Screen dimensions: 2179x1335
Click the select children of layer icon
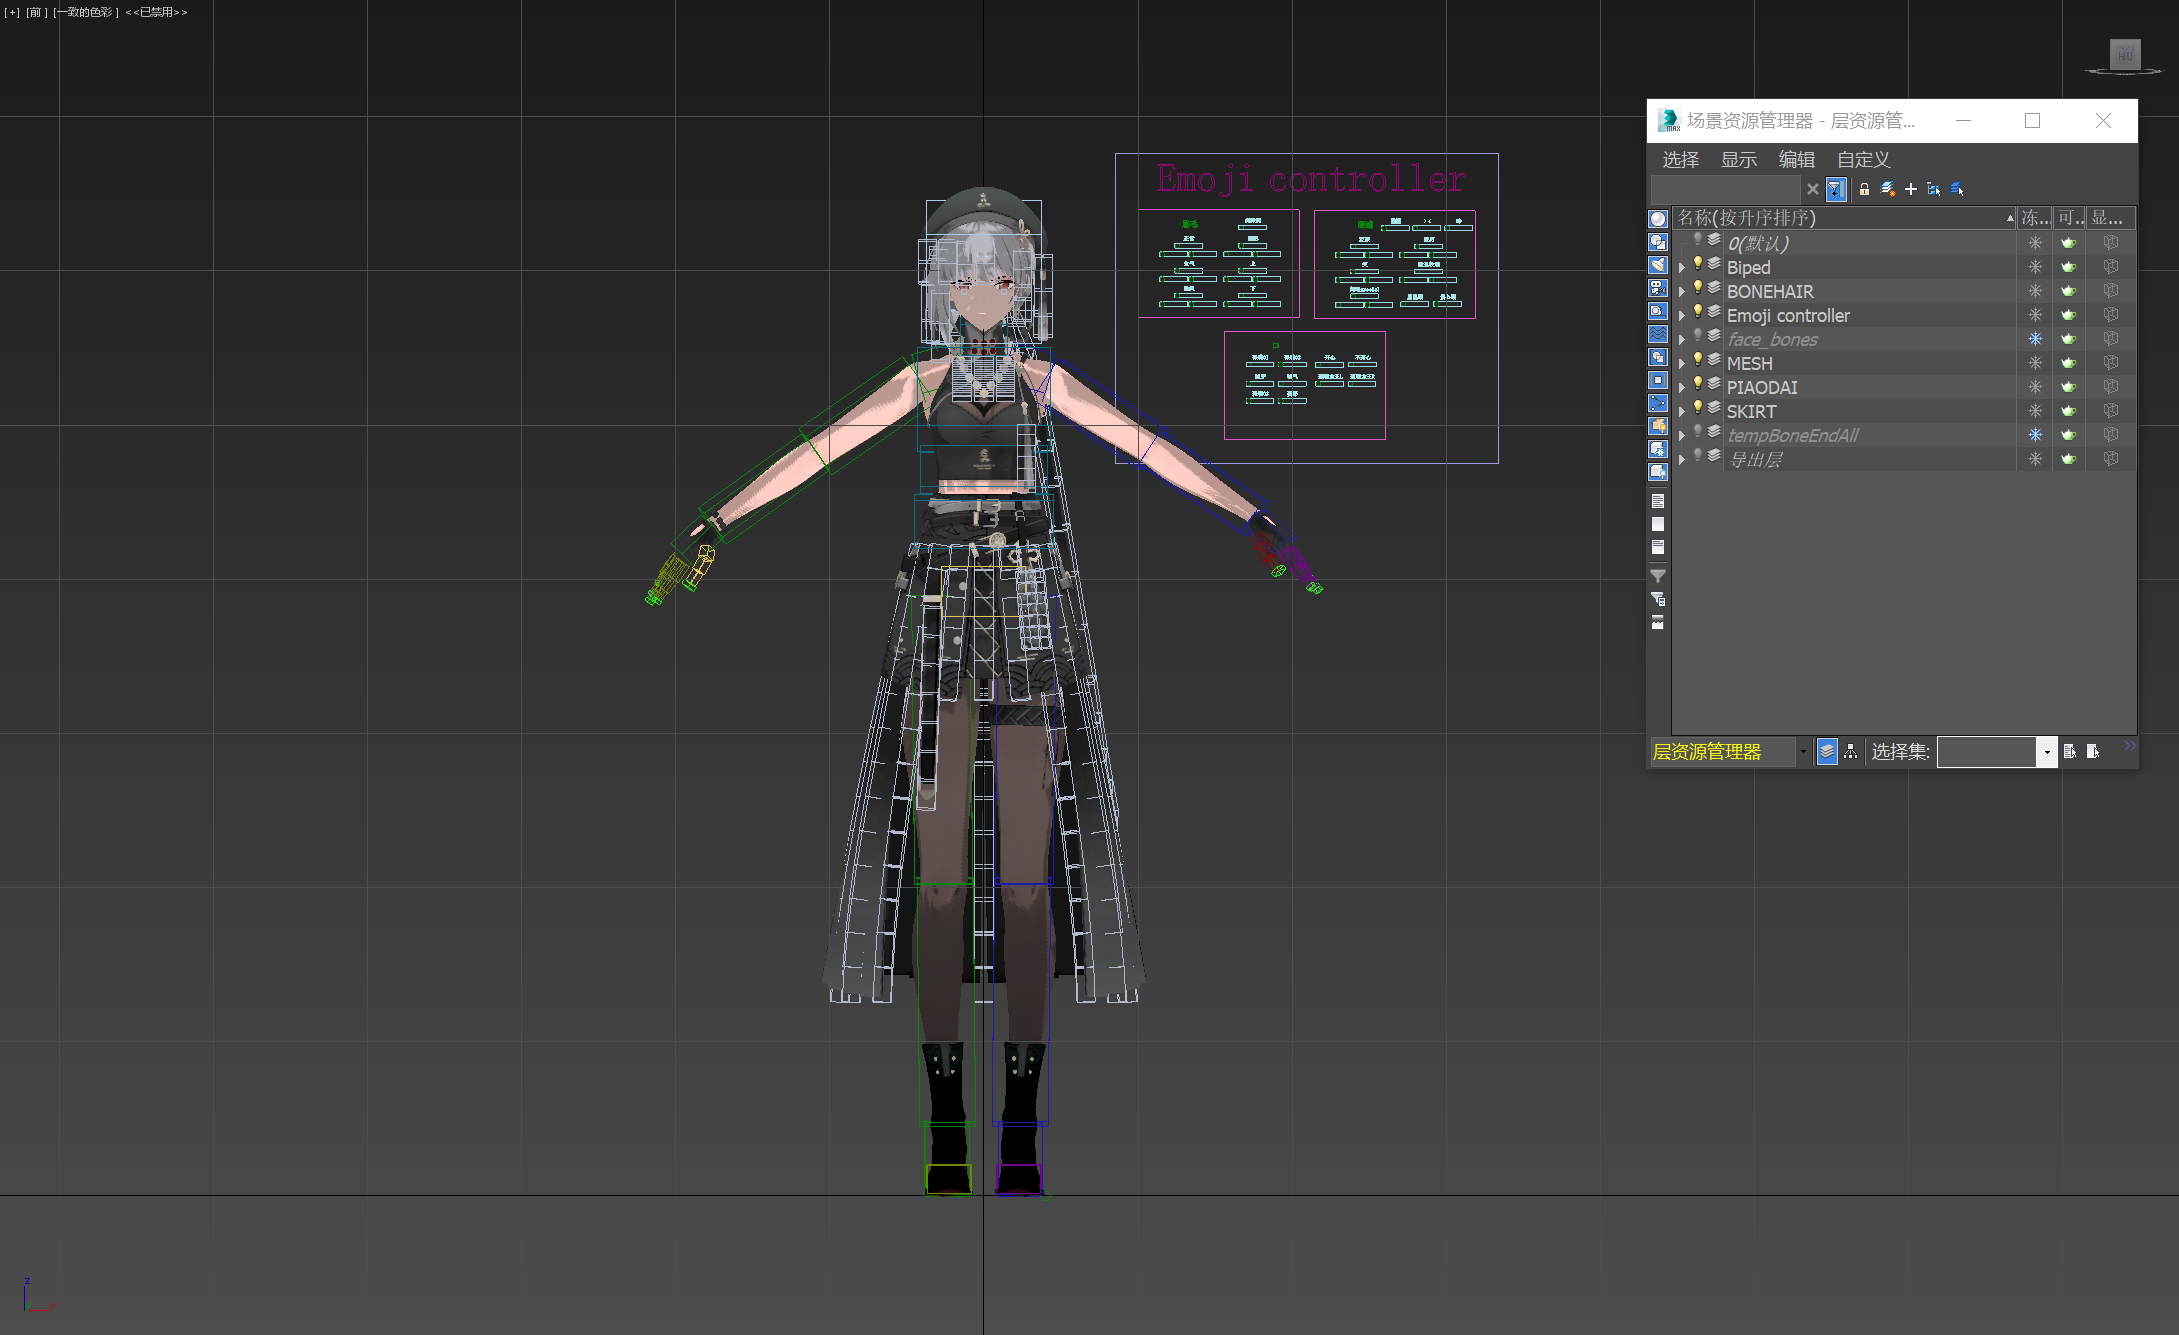1957,189
